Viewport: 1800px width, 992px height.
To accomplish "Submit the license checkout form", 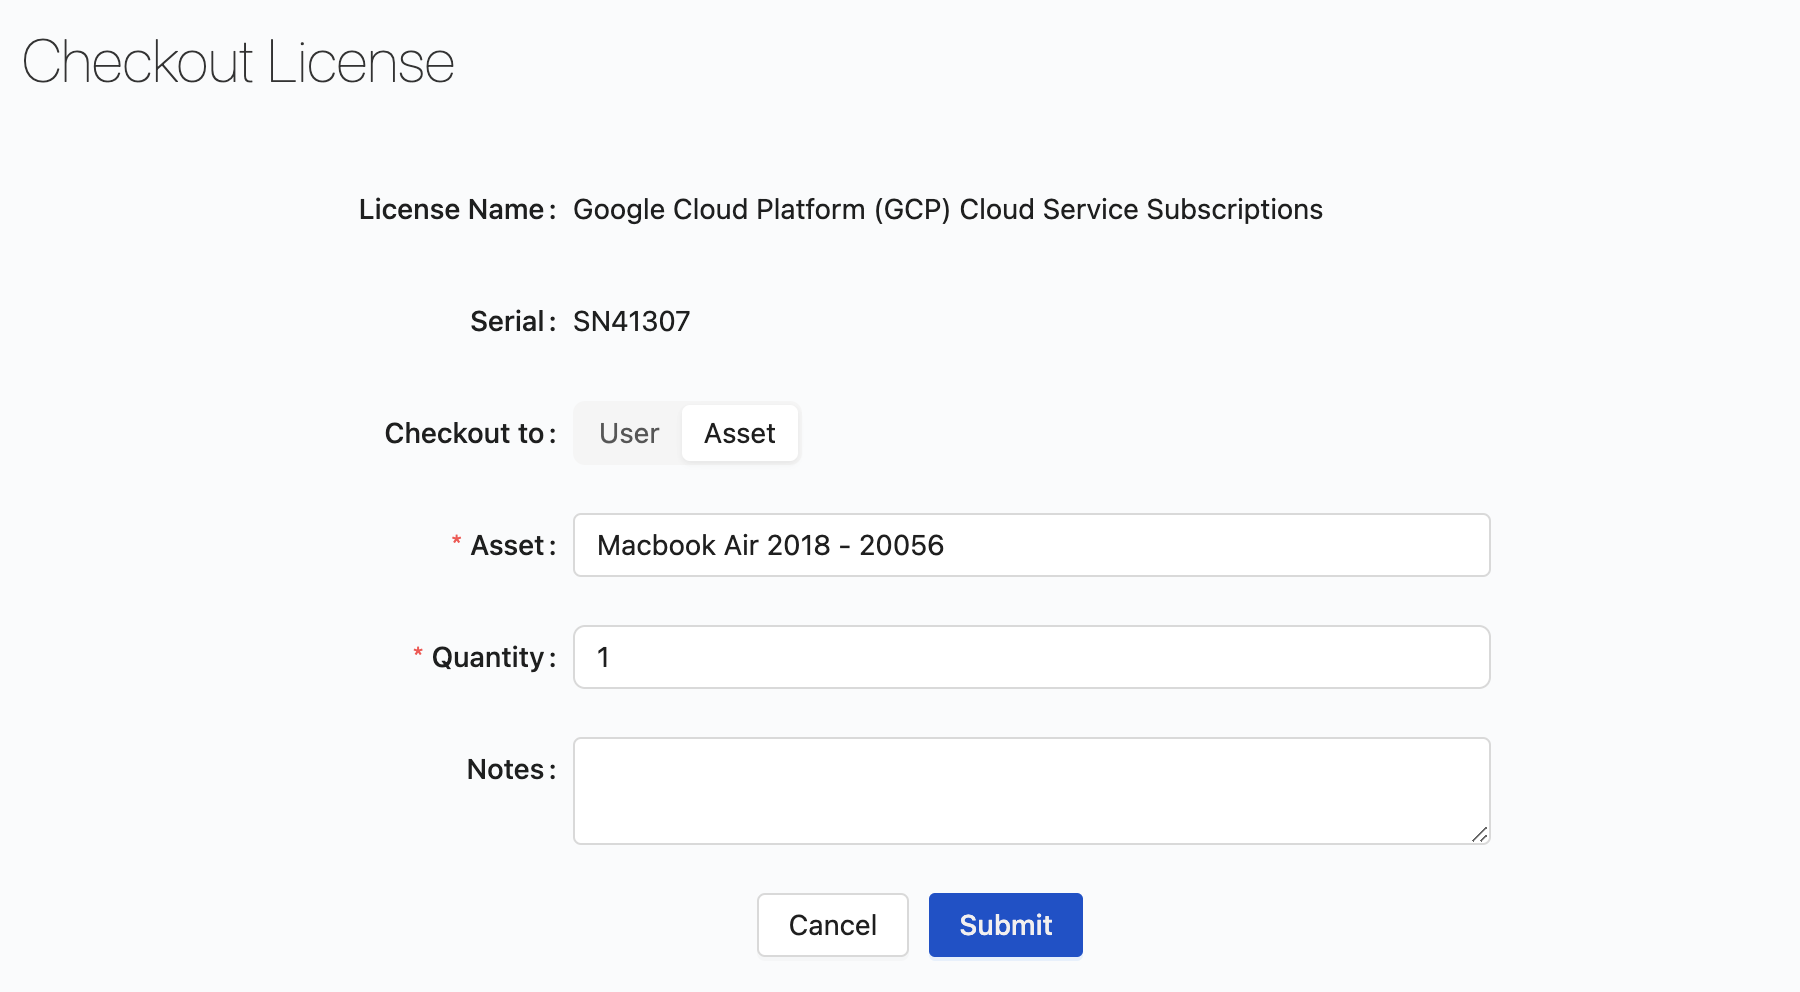I will [x=1005, y=925].
